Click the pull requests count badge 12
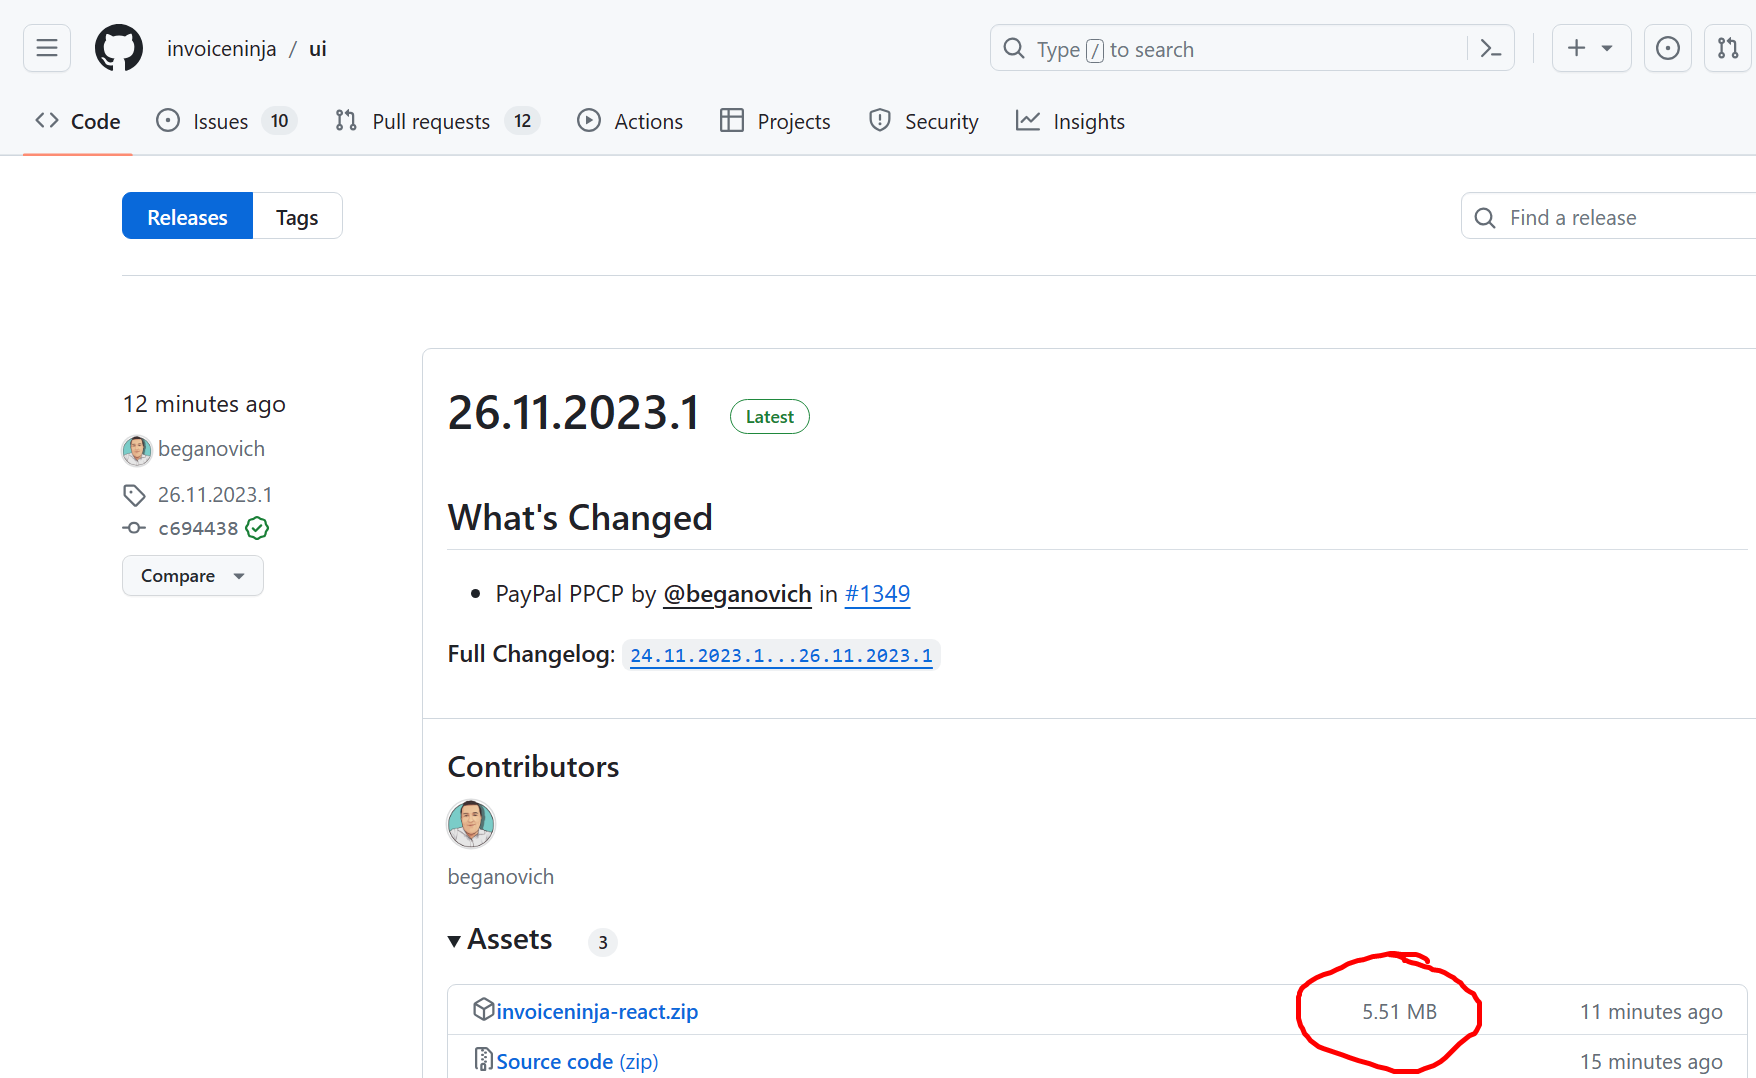Image resolution: width=1756 pixels, height=1078 pixels. tap(522, 121)
